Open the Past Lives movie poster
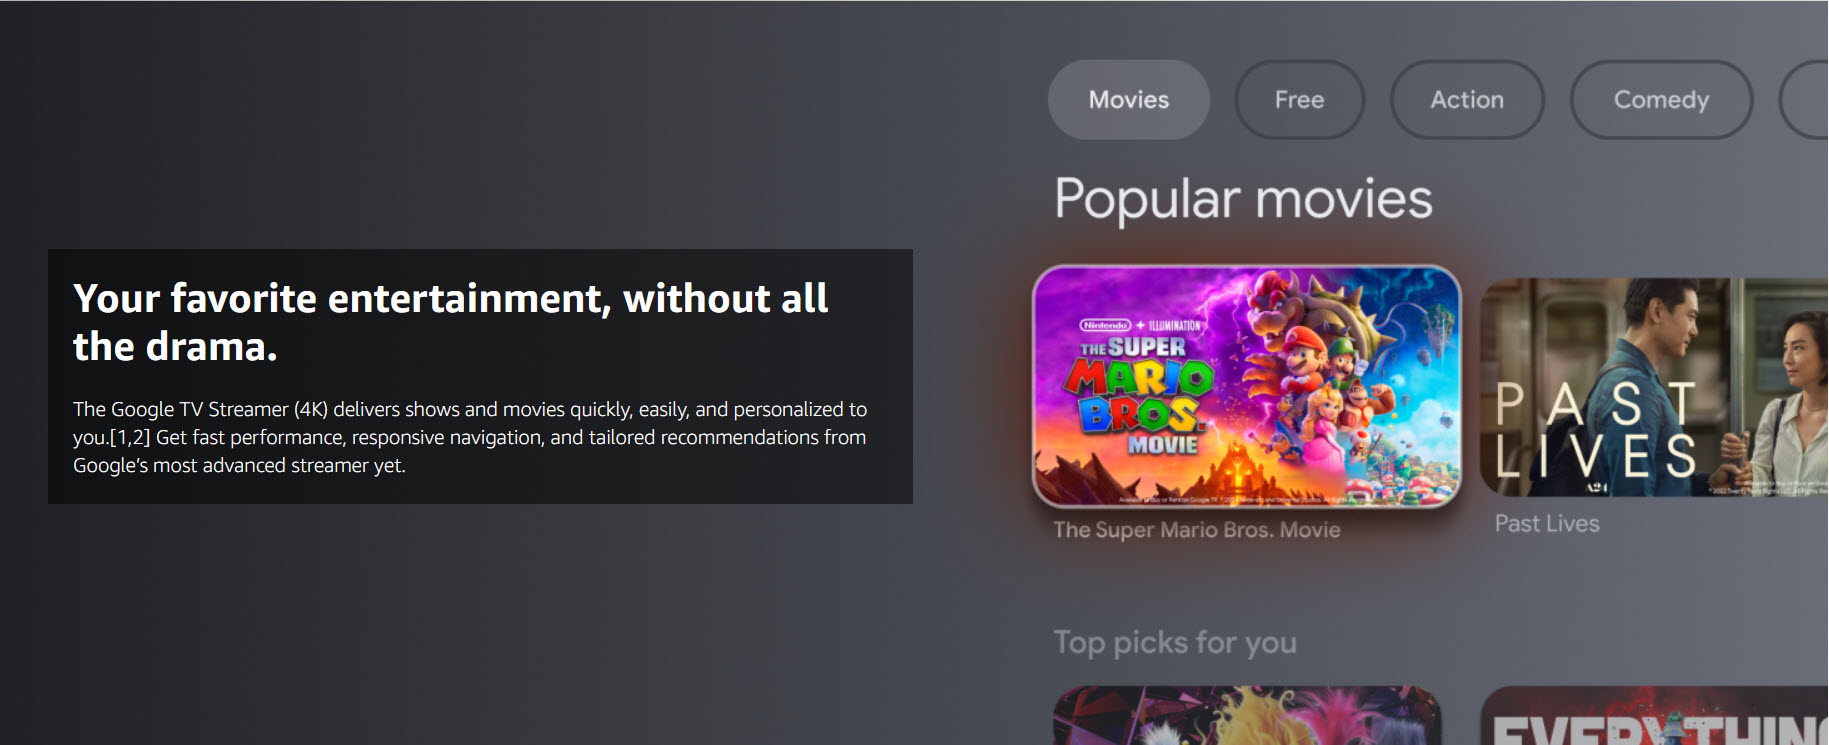Screen dimensions: 1829x745 tap(1654, 387)
